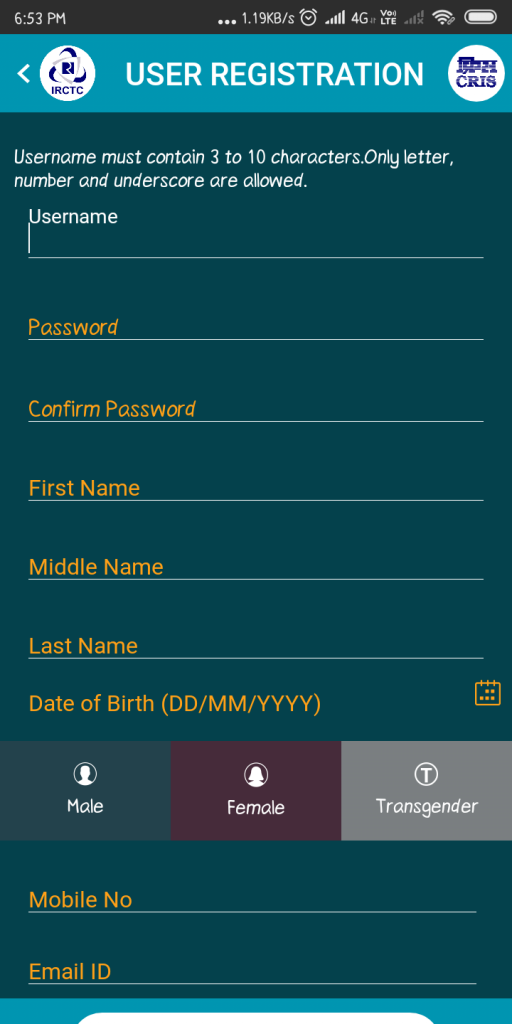This screenshot has width=512, height=1024.
Task: Tap the transgender T icon
Action: pyautogui.click(x=426, y=775)
